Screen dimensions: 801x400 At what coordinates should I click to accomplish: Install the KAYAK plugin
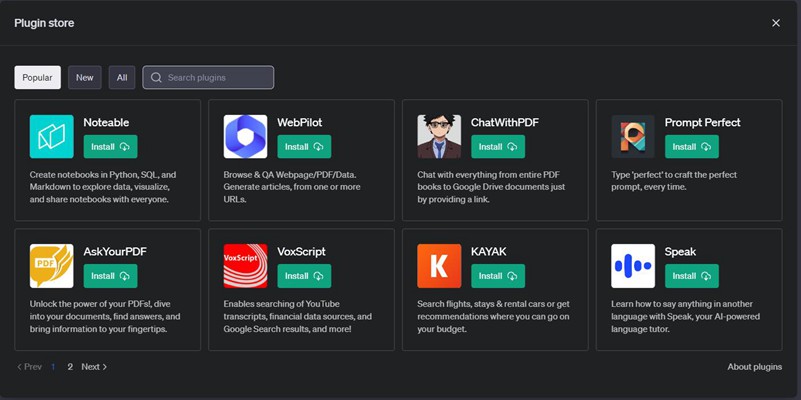[x=497, y=276]
